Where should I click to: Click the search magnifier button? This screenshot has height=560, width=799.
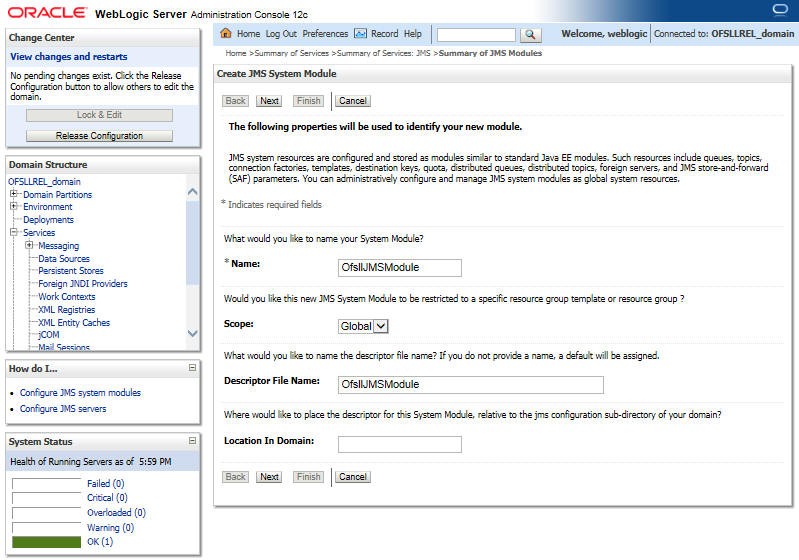pos(530,35)
